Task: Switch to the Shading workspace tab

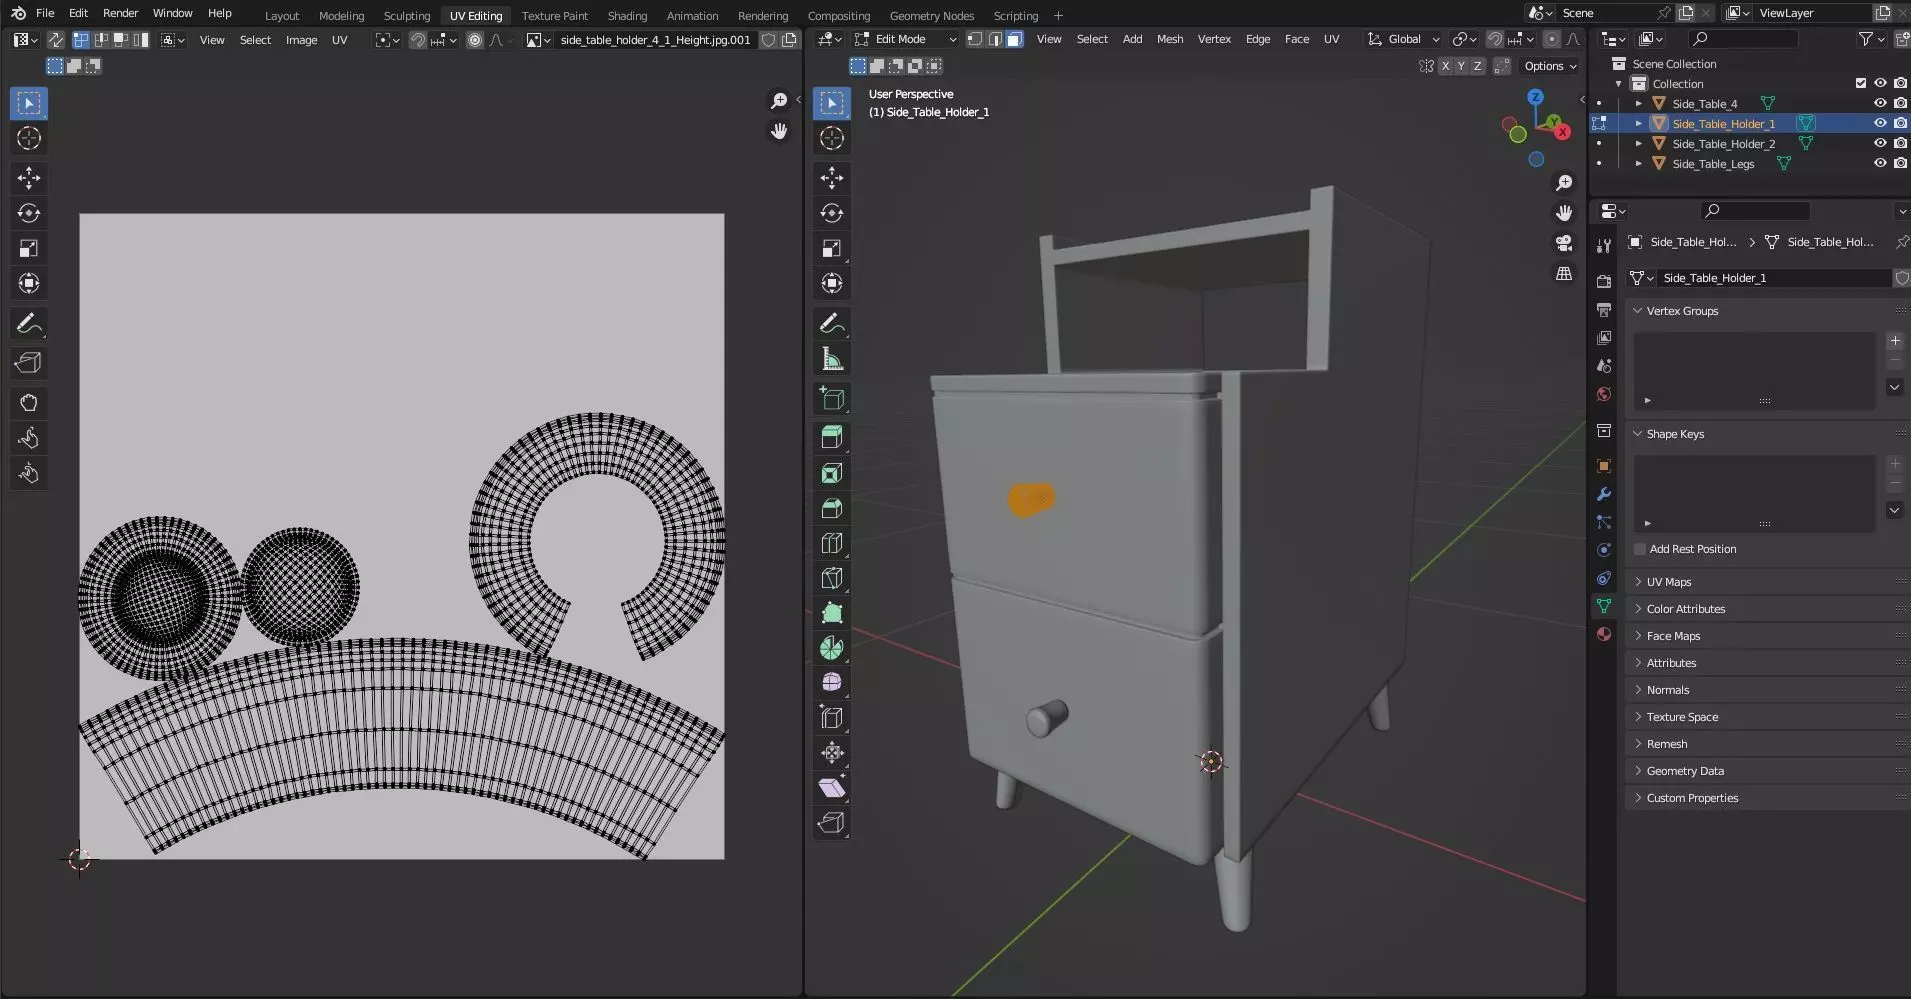Action: click(x=627, y=15)
